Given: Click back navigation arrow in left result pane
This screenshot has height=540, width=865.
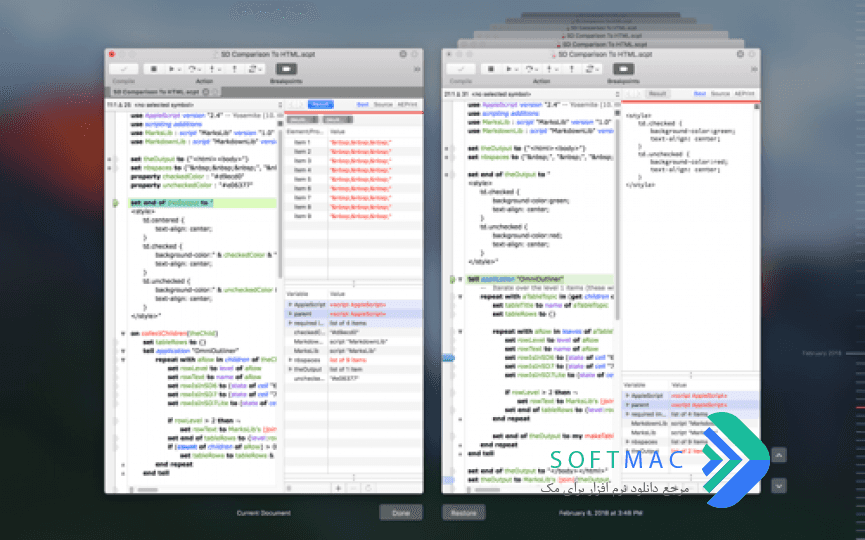Looking at the screenshot, I should click(292, 104).
